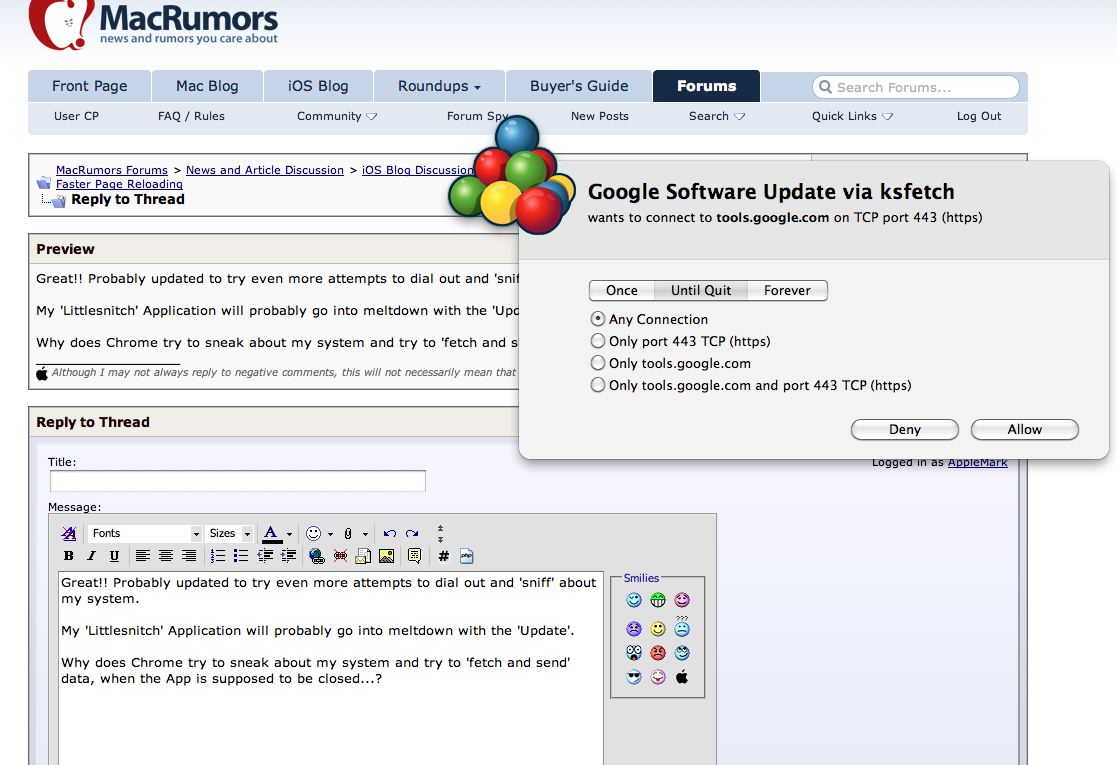Screen dimensions: 1117x765
Task: Click Deny in Little Snitch dialog
Action: pos(905,430)
